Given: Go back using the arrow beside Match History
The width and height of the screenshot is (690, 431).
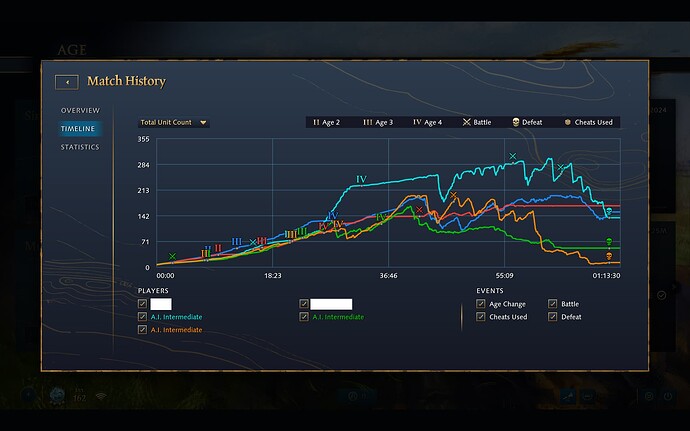Looking at the screenshot, I should pos(68,82).
